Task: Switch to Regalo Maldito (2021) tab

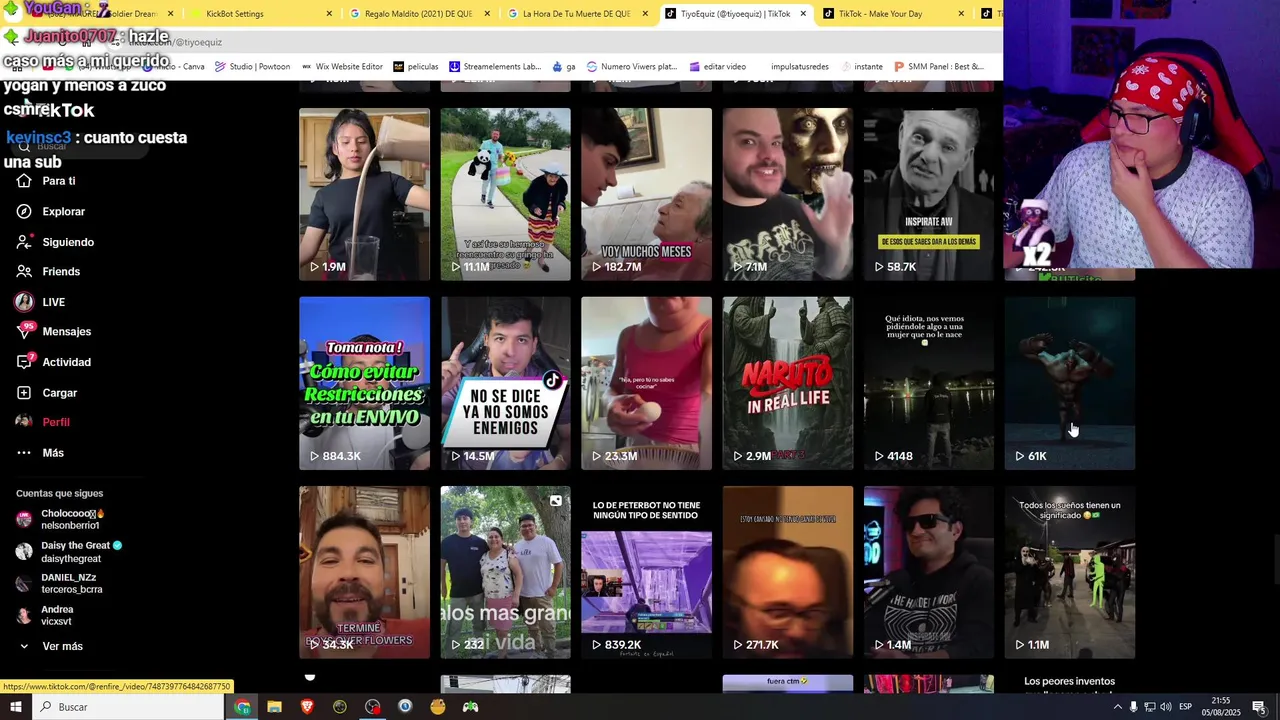Action: (x=420, y=14)
